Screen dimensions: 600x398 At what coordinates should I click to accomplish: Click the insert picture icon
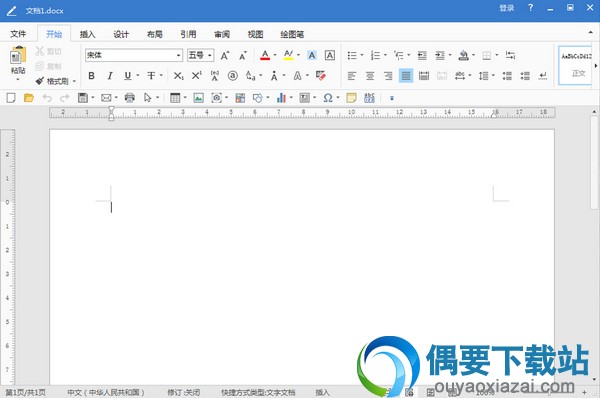(198, 98)
